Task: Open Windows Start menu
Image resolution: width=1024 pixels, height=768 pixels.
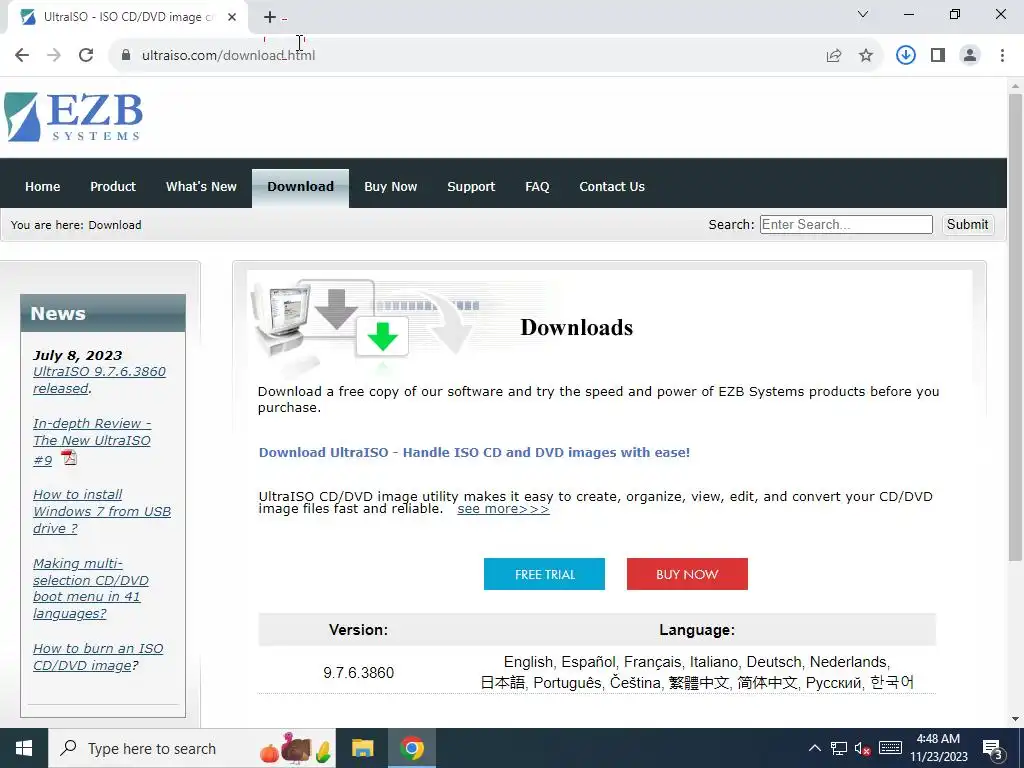Action: click(24, 748)
